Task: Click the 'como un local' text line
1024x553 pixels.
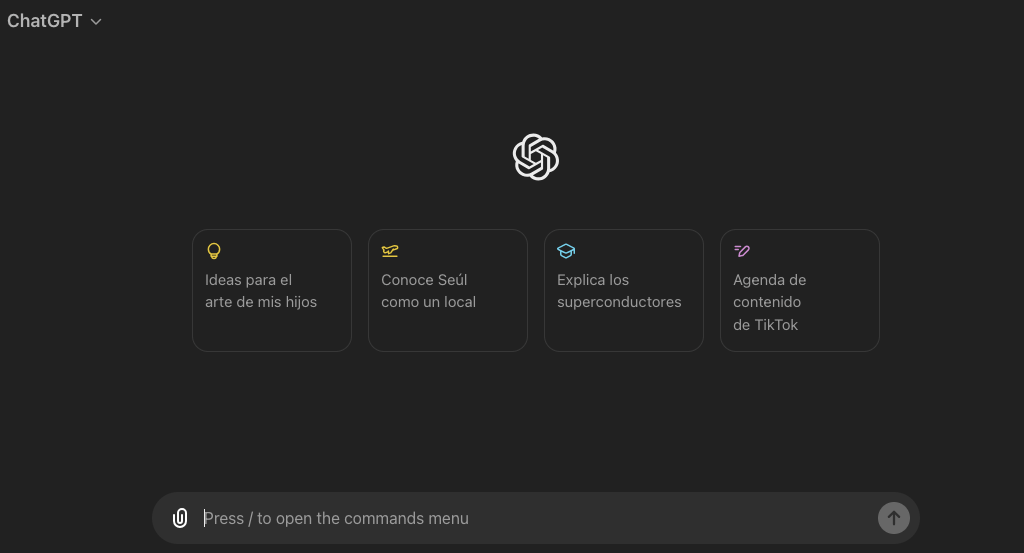Action: (428, 302)
